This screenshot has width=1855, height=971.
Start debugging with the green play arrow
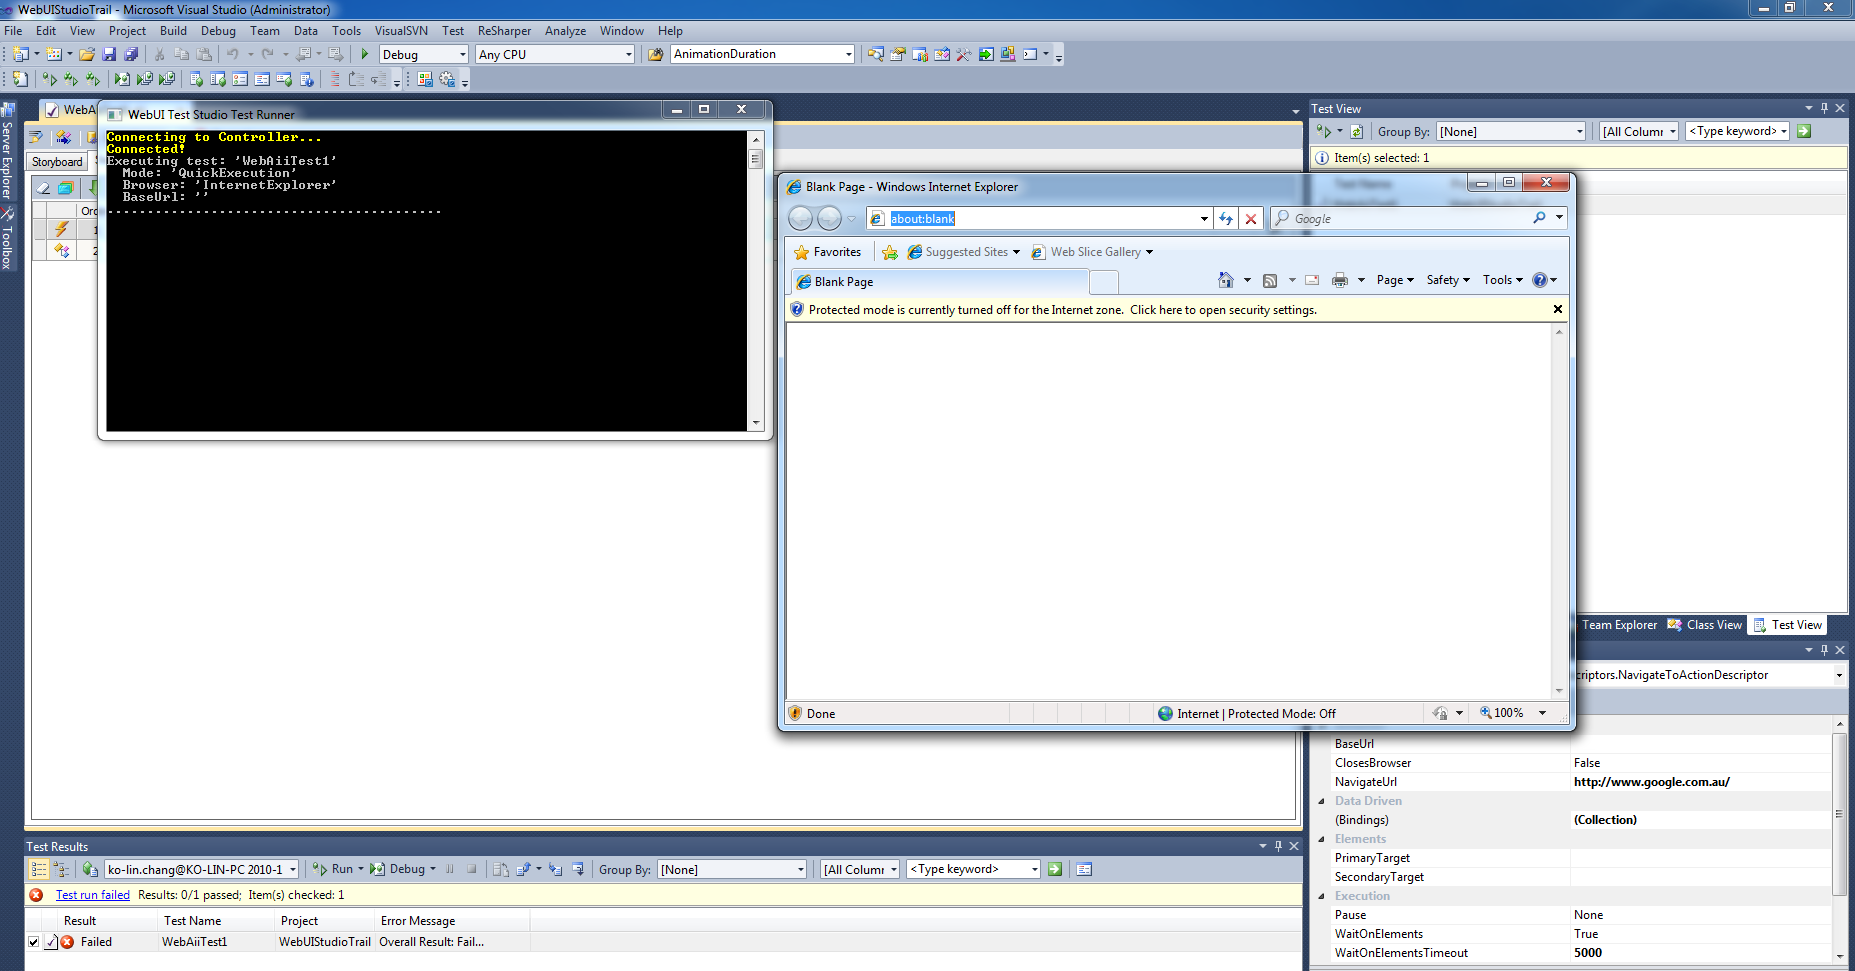pos(365,54)
